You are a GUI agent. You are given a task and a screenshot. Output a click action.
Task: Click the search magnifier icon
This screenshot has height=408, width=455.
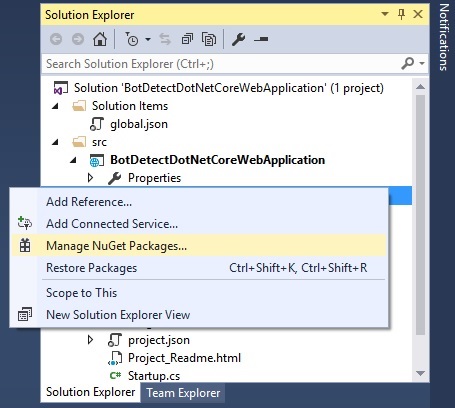point(407,63)
